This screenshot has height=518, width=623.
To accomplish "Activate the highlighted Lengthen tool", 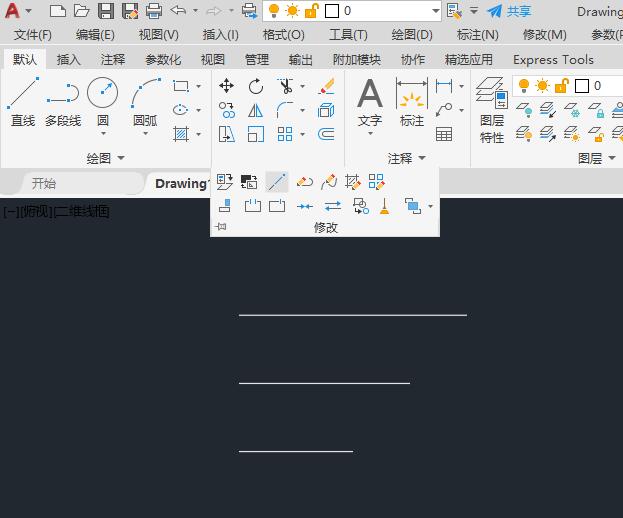I will [277, 182].
